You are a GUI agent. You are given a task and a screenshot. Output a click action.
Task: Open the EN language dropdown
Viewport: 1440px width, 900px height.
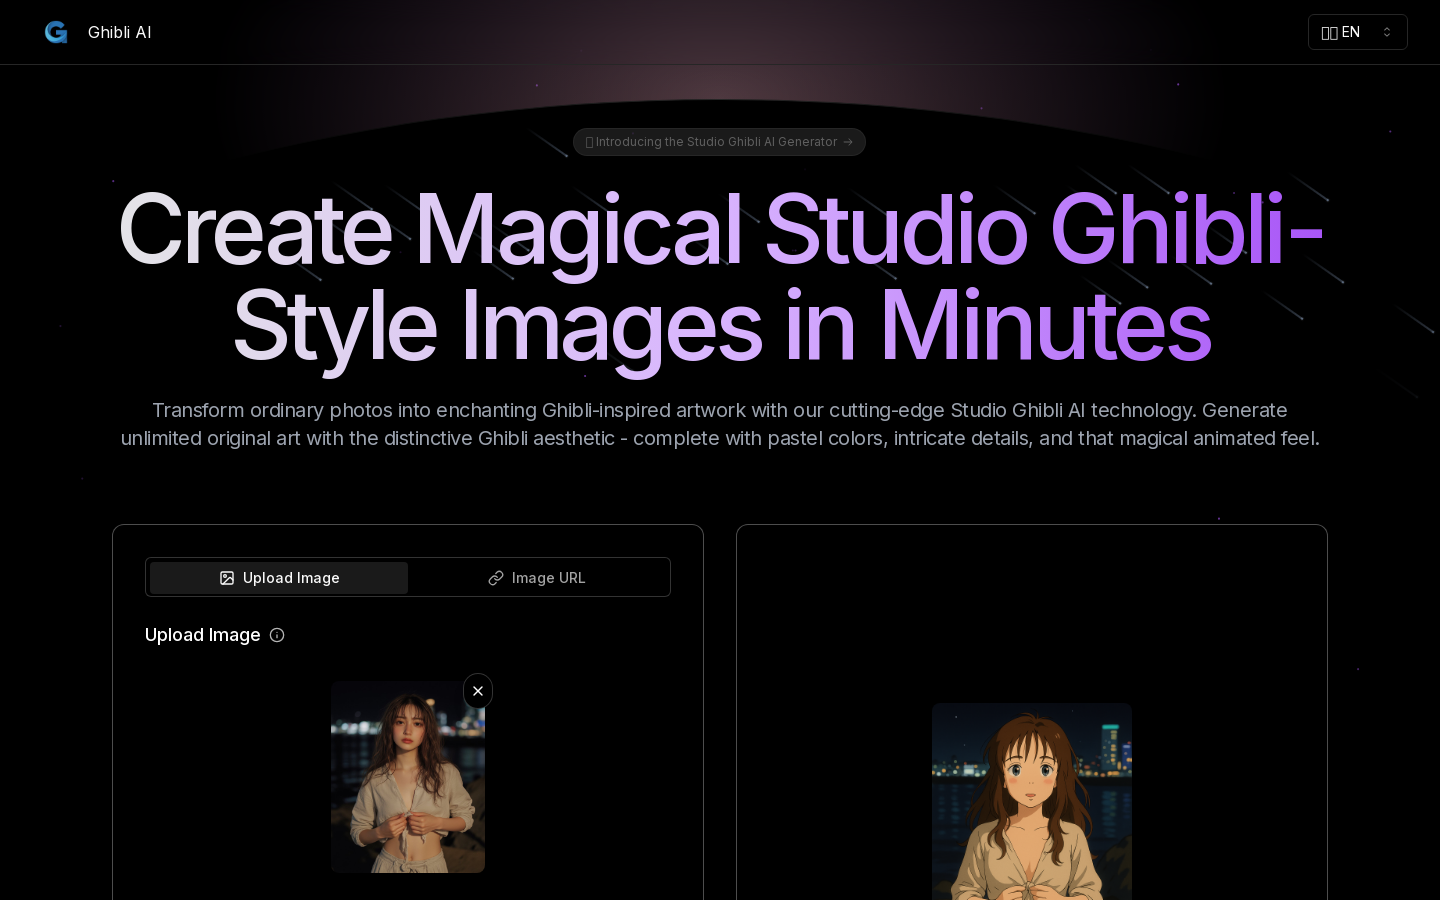tap(1357, 32)
